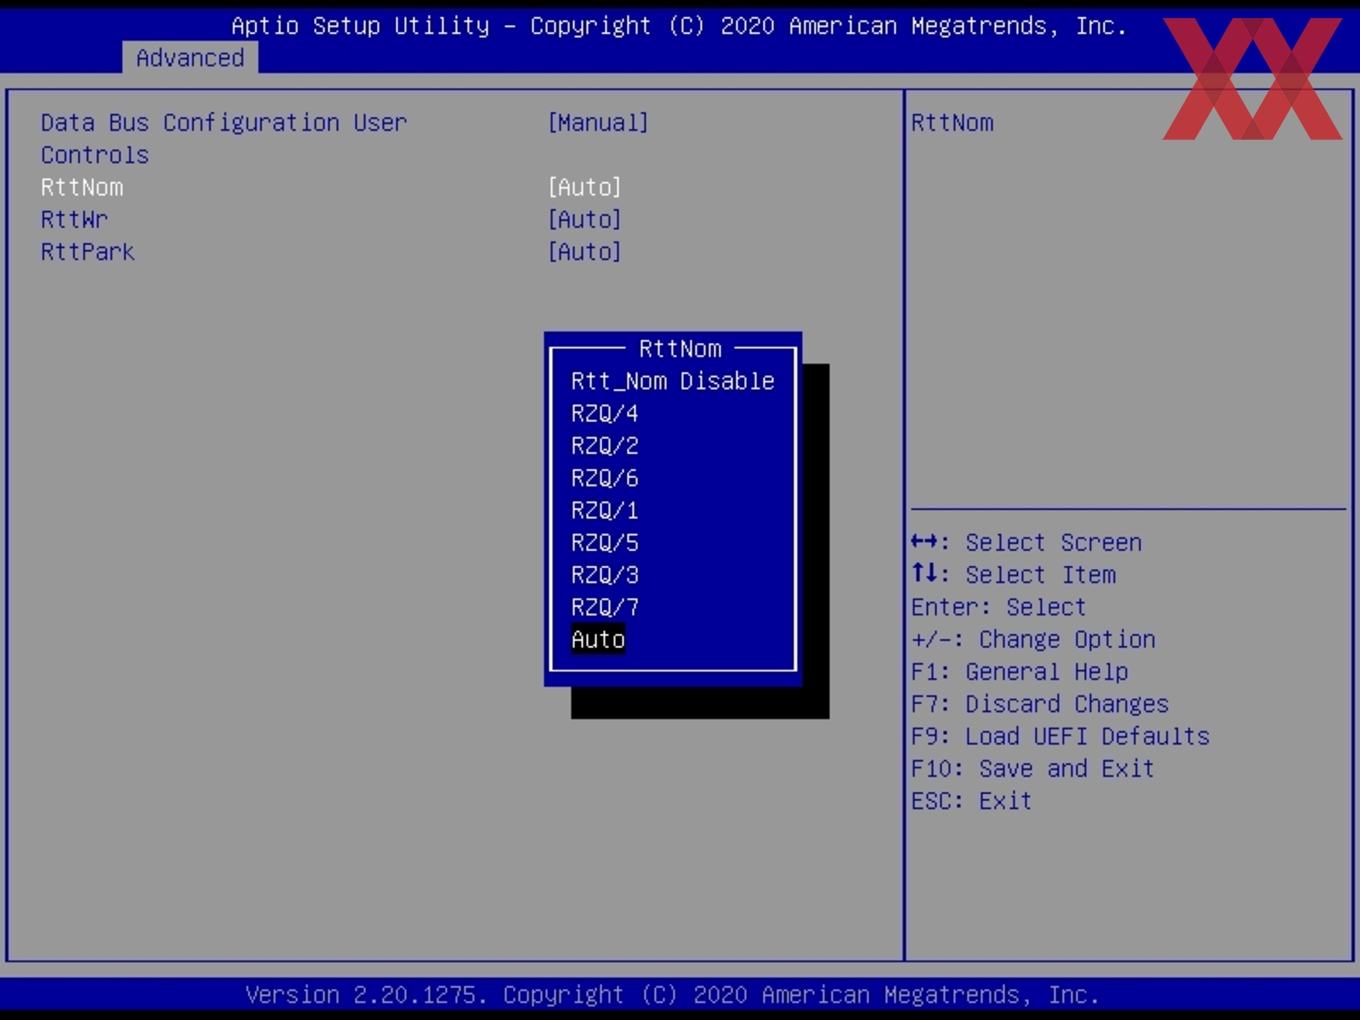The width and height of the screenshot is (1360, 1020).
Task: Select Rtt_Nom Disable in the popup
Action: tap(673, 381)
